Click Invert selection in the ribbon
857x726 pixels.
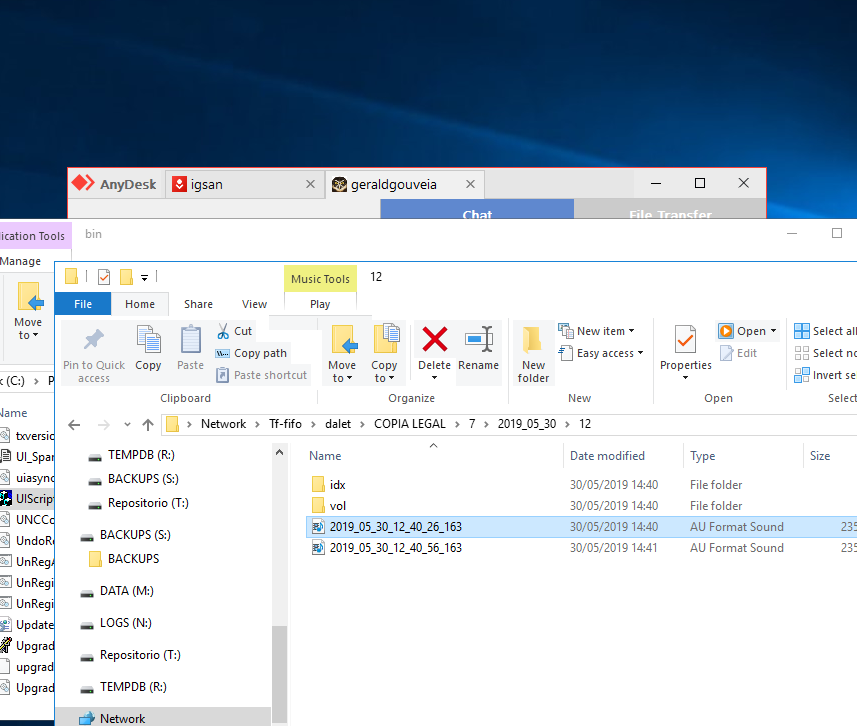(825, 375)
